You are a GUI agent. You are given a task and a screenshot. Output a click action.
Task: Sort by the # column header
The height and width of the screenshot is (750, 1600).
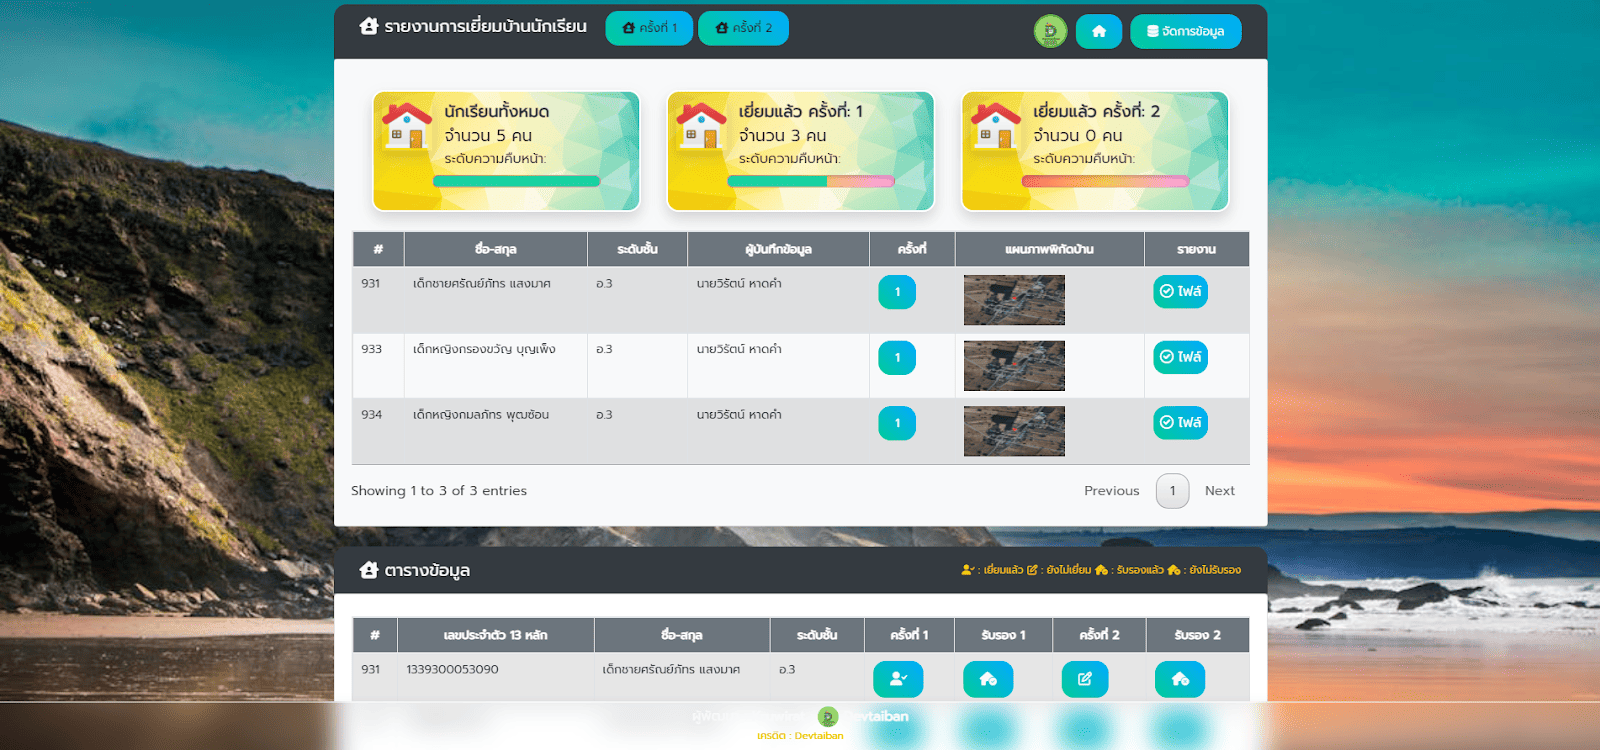click(378, 249)
